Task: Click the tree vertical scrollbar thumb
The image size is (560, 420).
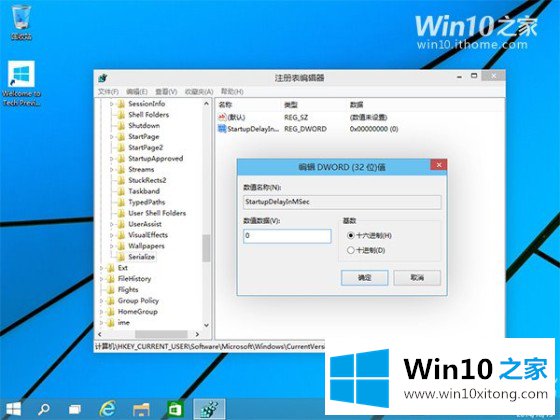Action: point(206,248)
